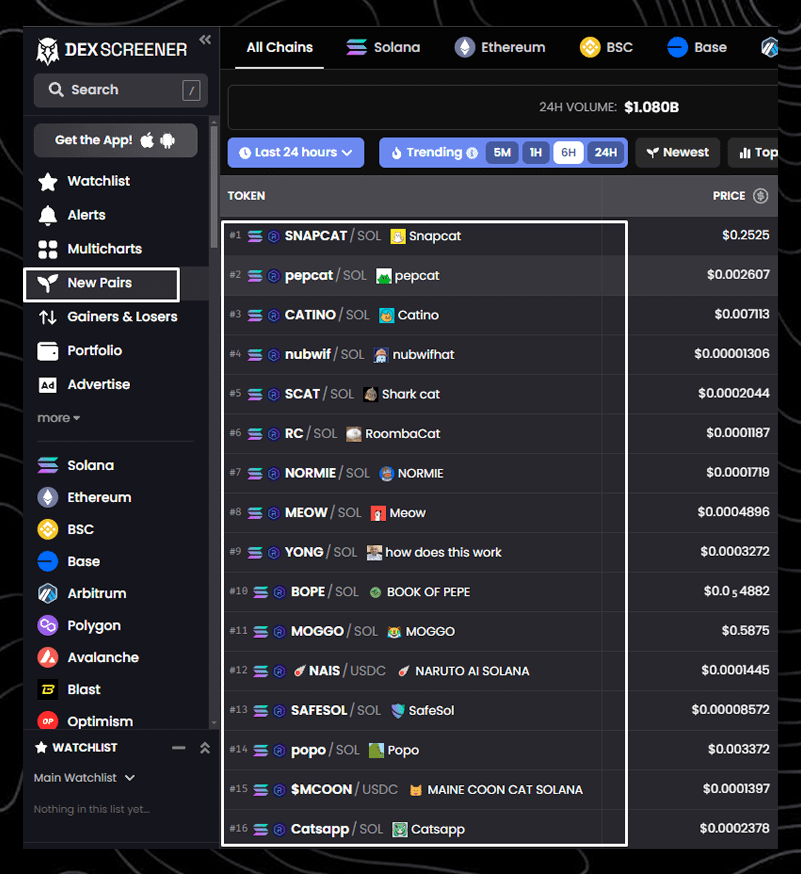Click the Newest button

pos(678,153)
